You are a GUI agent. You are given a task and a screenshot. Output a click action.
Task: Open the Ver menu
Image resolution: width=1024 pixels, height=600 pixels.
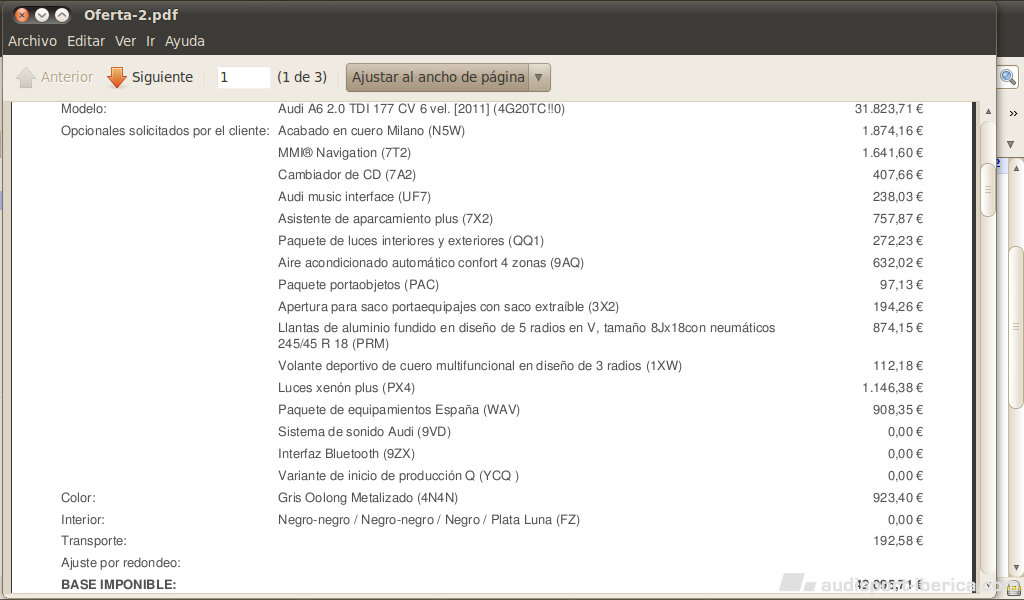[125, 41]
